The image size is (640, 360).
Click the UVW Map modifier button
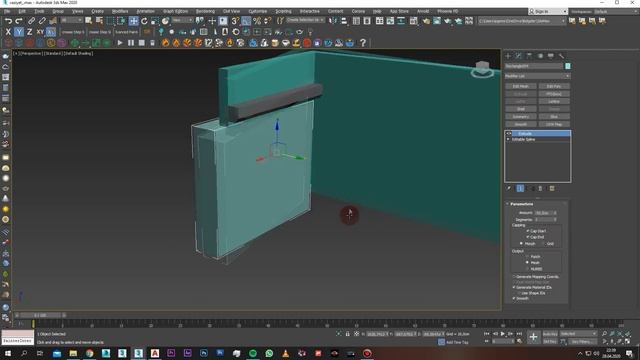click(x=554, y=124)
